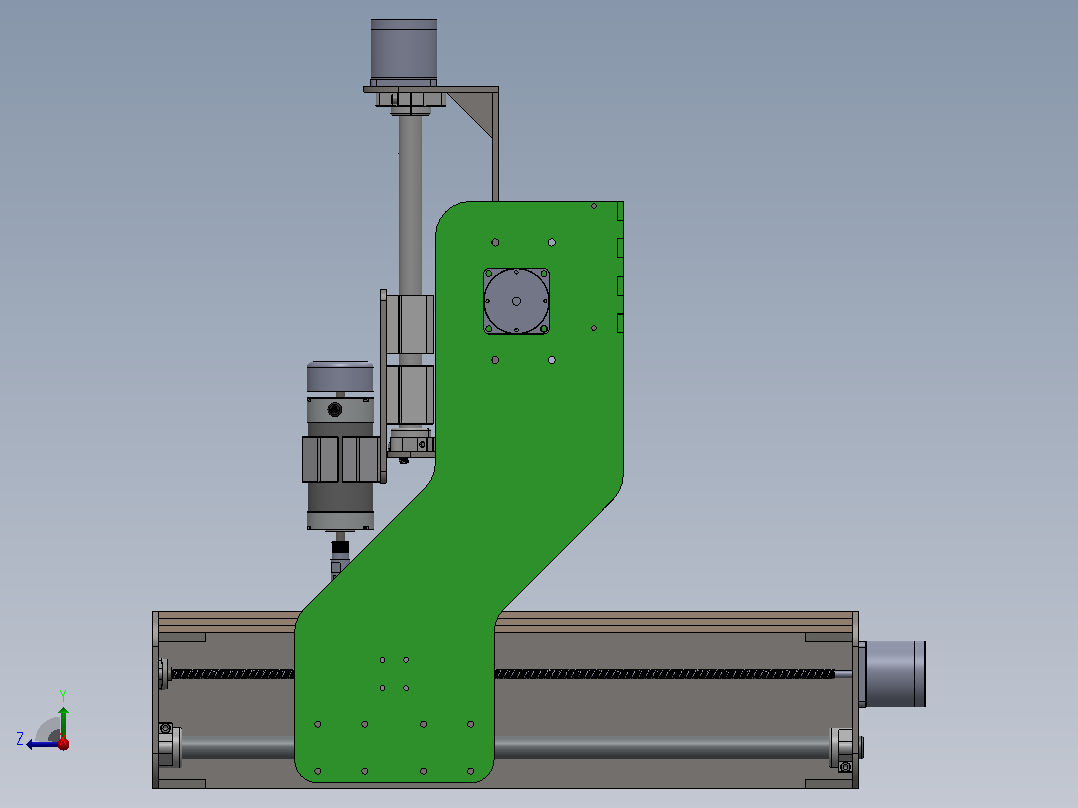Select the thin vertical carriage plate beside the spindle
Image resolution: width=1078 pixels, height=808 pixels.
tap(384, 386)
